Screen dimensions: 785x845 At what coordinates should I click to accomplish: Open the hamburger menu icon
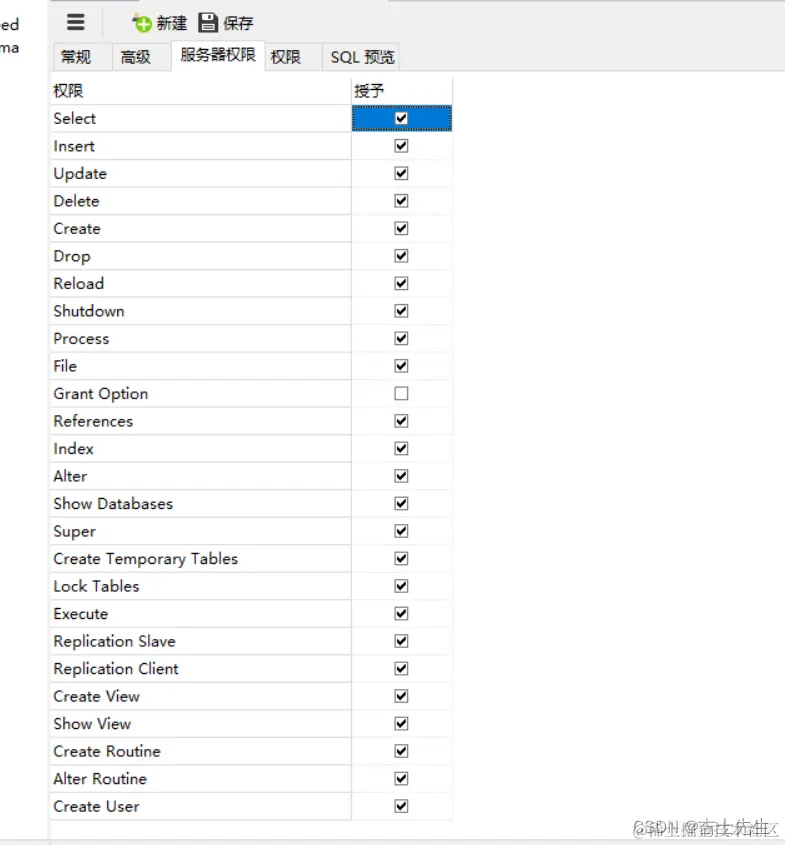tap(75, 22)
